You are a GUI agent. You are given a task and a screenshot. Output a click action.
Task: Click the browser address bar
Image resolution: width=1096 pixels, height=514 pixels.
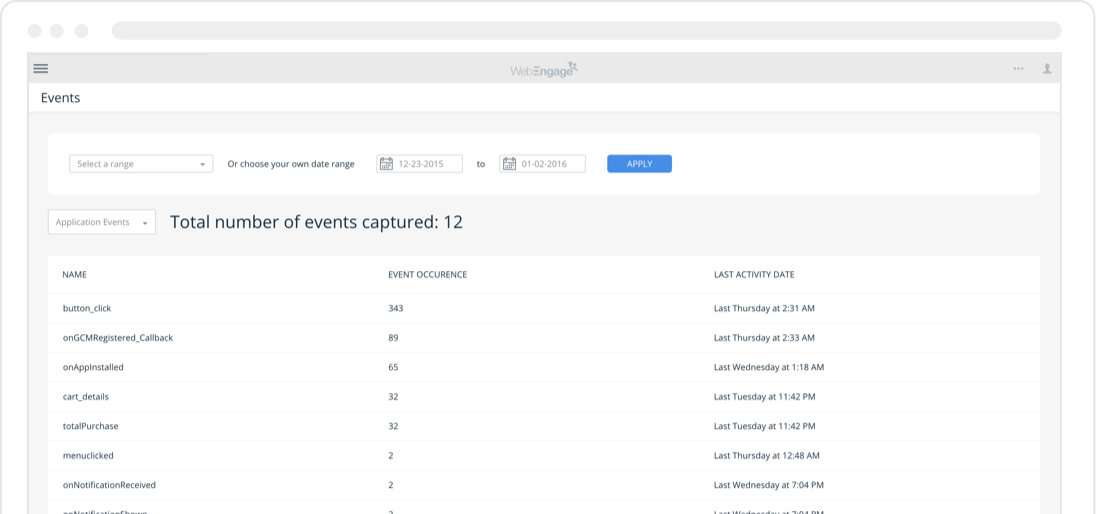tap(586, 31)
